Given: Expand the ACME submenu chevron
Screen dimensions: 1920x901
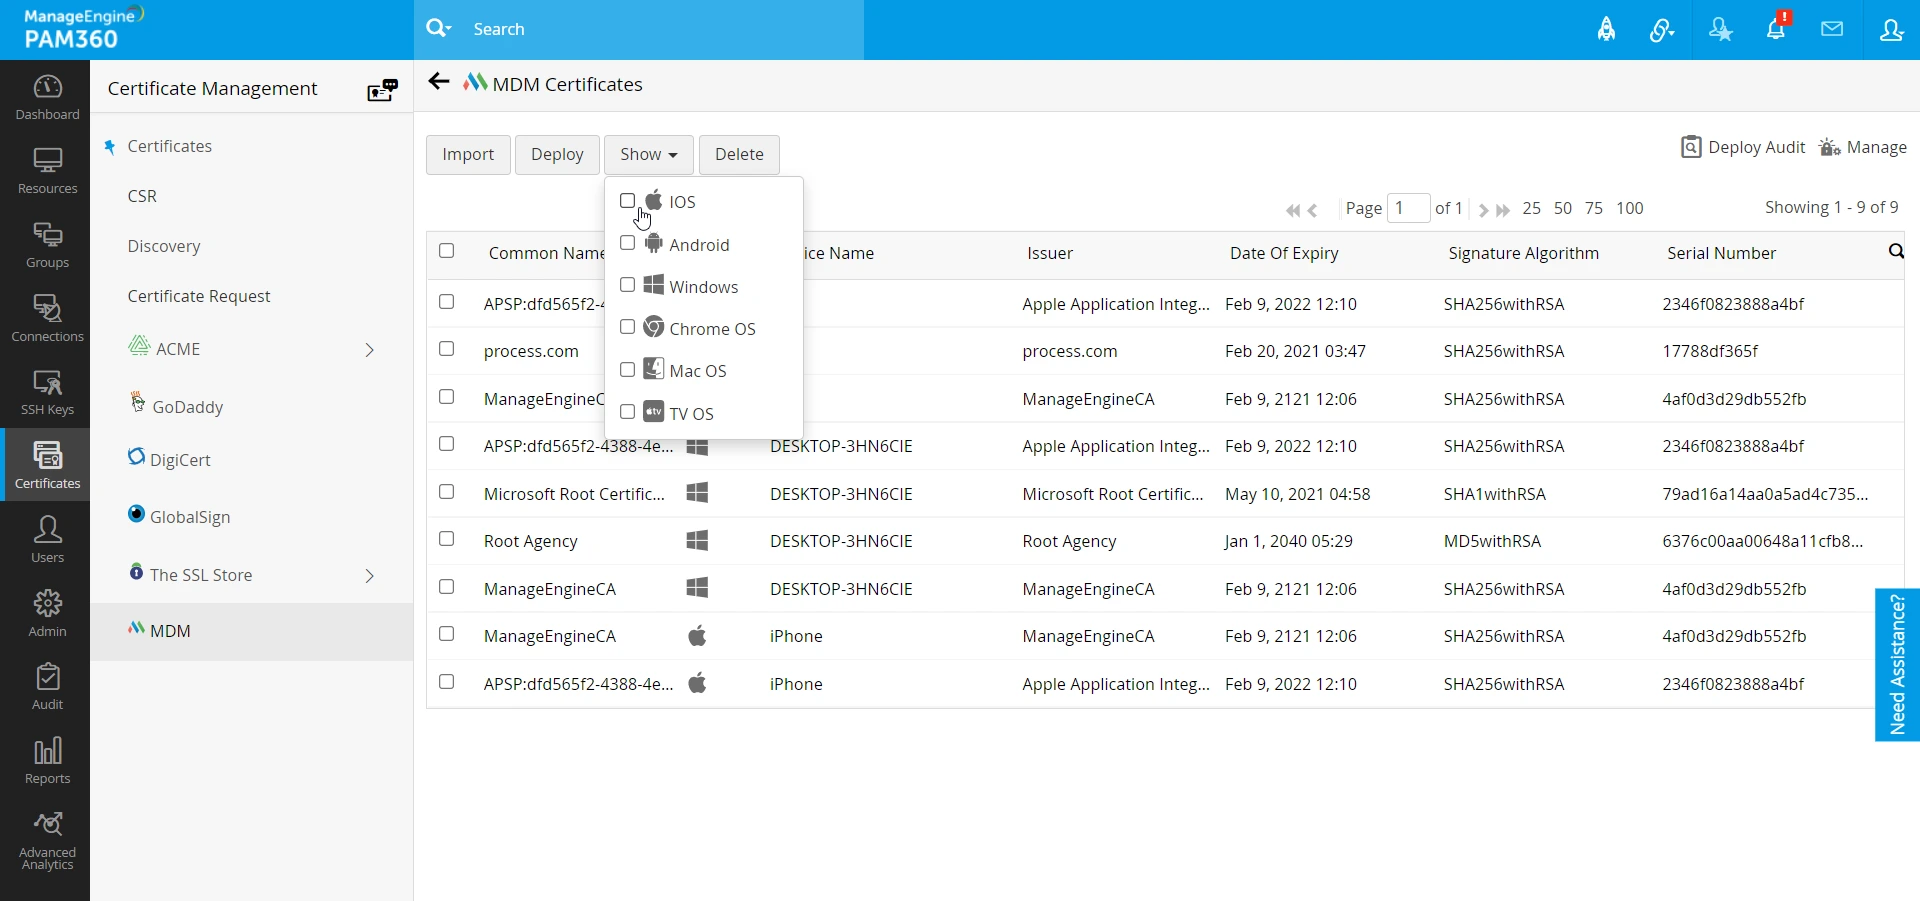Looking at the screenshot, I should 370,350.
